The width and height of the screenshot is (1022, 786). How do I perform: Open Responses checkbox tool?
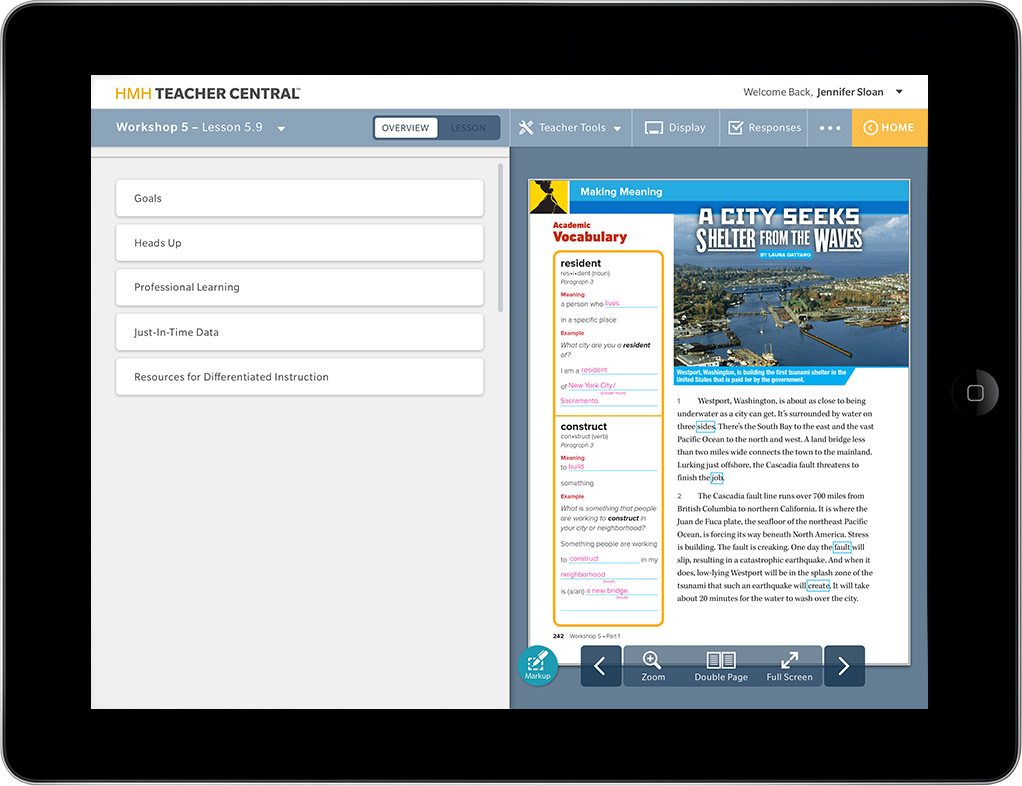[x=764, y=128]
